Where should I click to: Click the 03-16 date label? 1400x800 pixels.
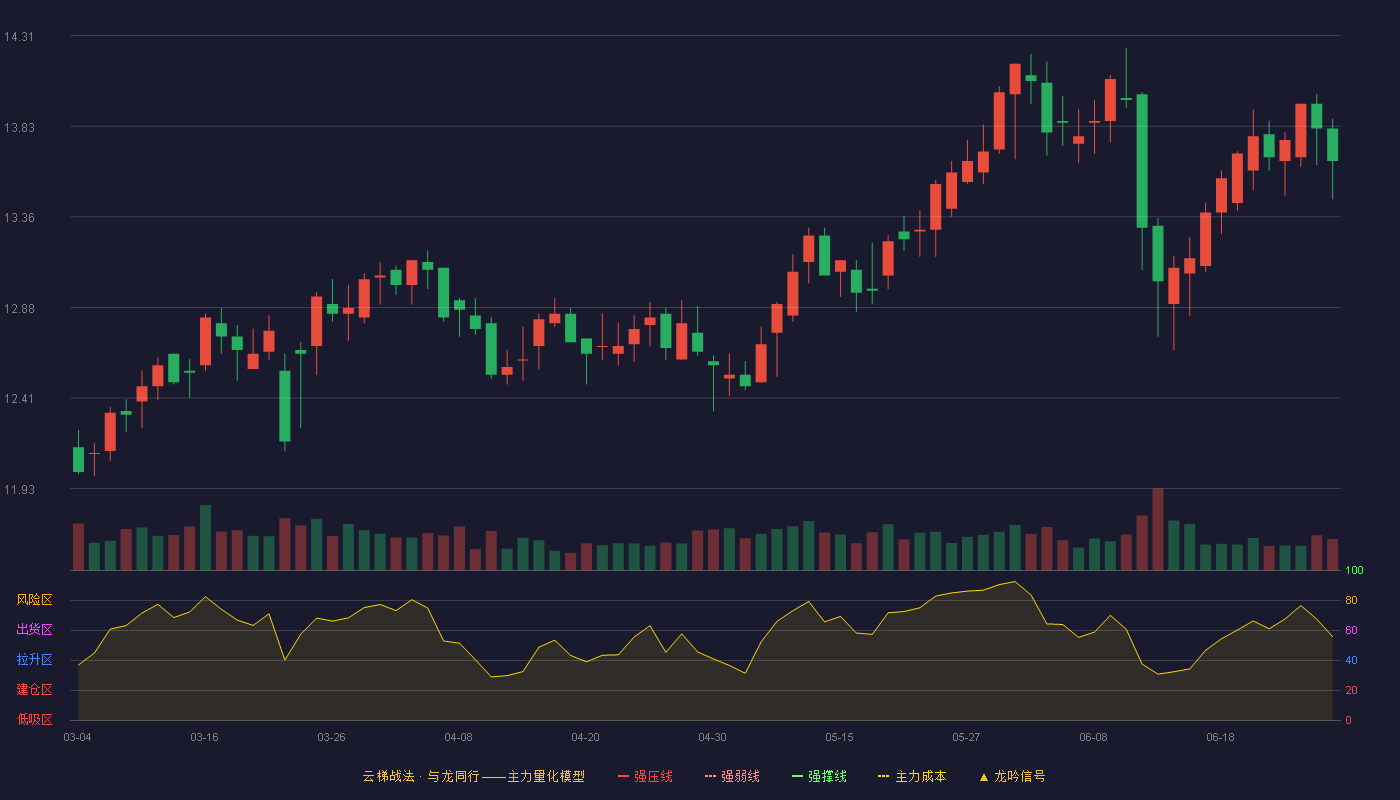[204, 737]
